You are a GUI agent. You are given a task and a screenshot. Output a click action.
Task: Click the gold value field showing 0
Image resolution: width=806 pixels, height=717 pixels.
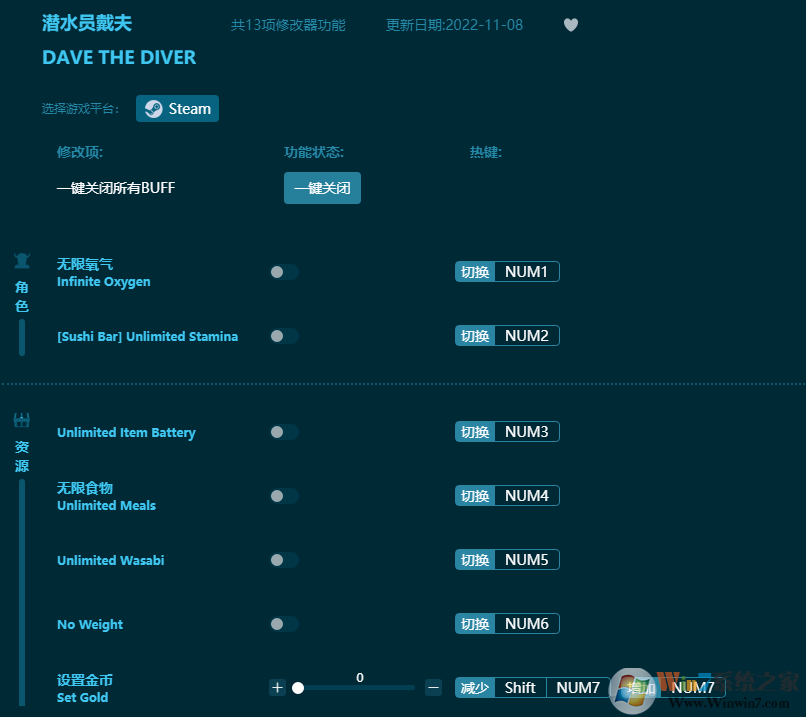click(359, 677)
